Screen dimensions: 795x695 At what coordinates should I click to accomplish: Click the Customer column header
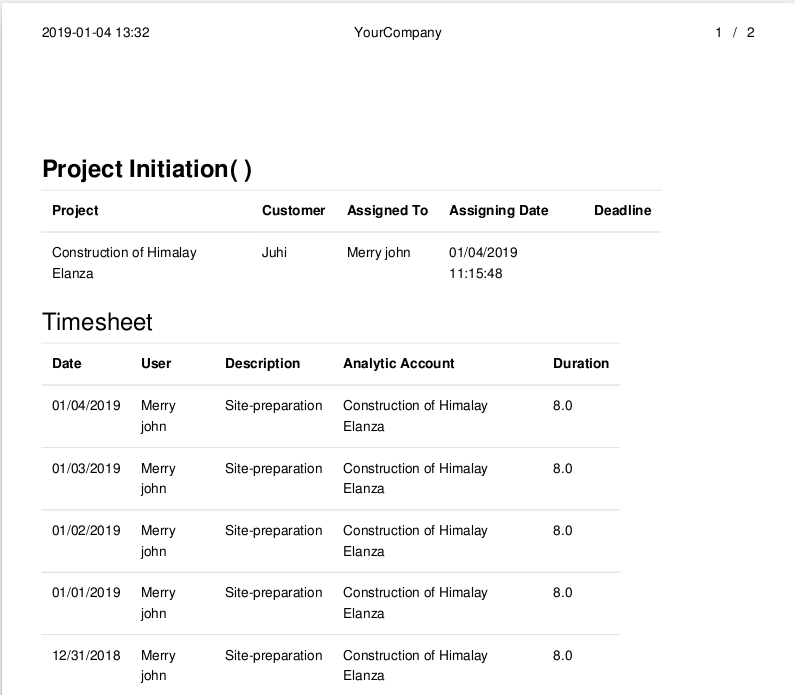point(293,210)
